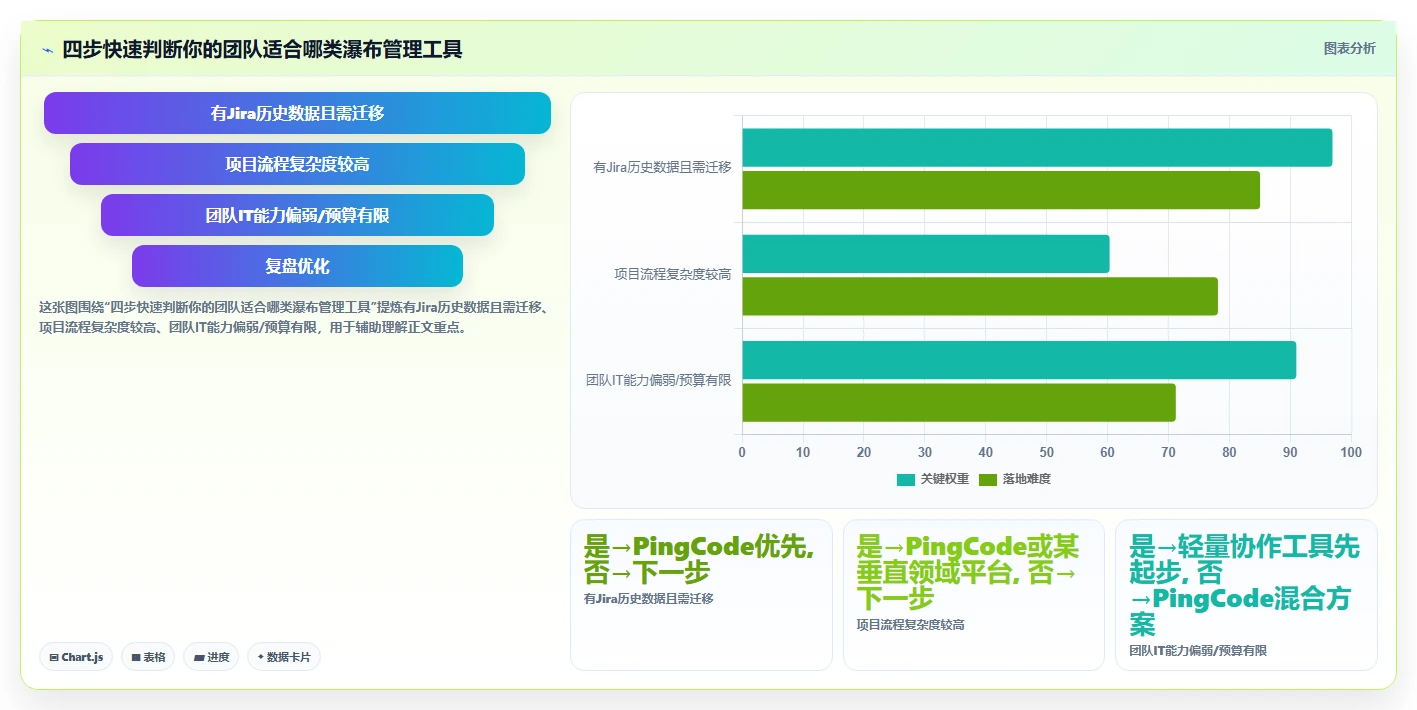Click the description paragraph starting 这张图围绕
Image resolution: width=1417 pixels, height=710 pixels.
(x=293, y=317)
